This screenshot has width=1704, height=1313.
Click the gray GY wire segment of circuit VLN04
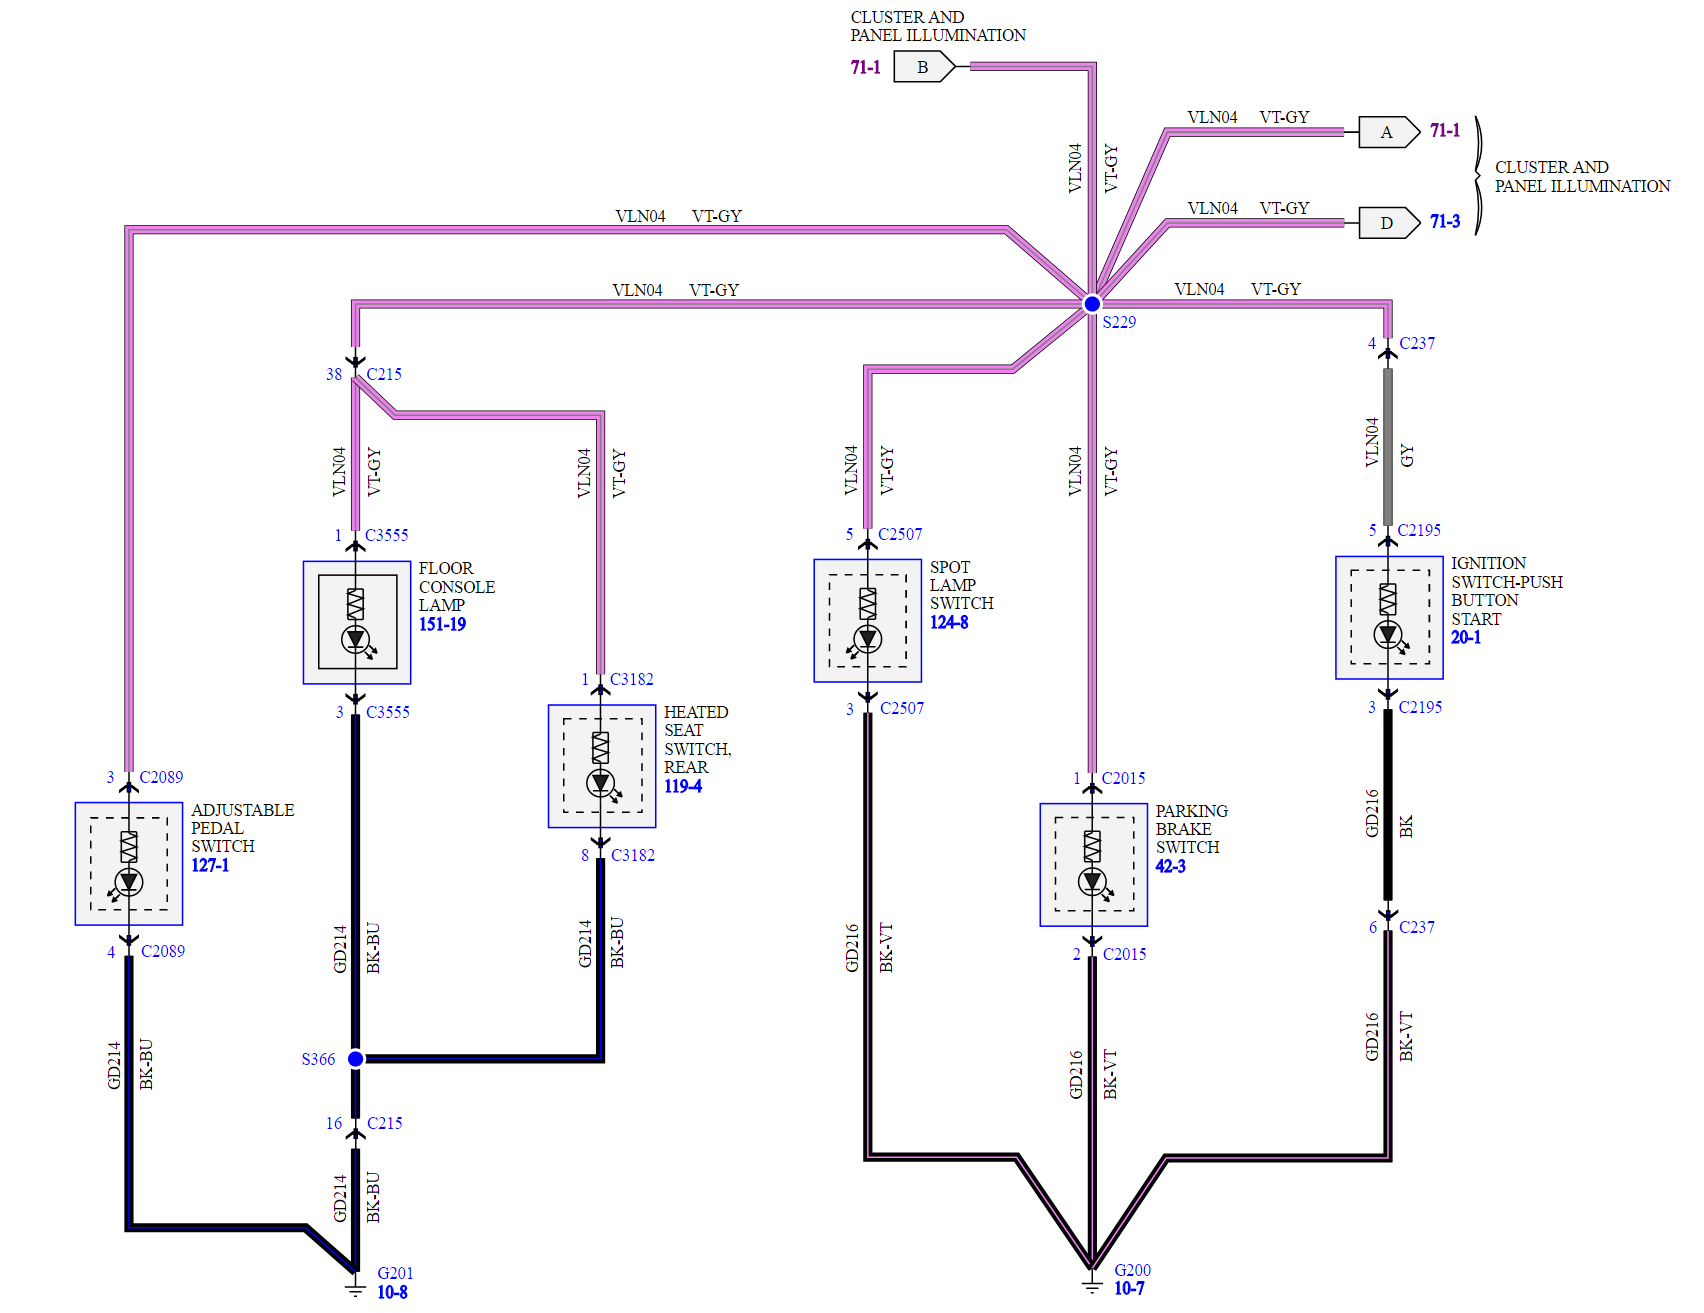(x=1387, y=450)
